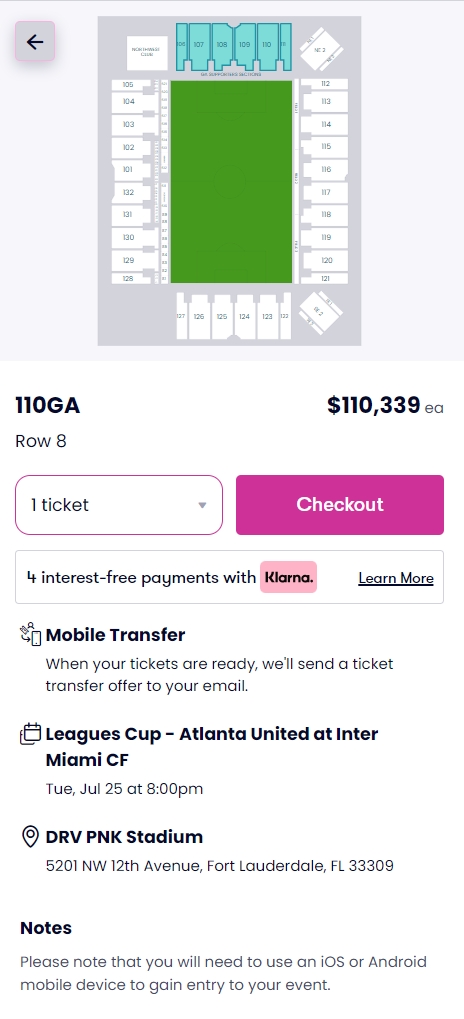Select the Northwest Club area on the map
Viewport: 464px width, 1019px height.
coord(147,52)
